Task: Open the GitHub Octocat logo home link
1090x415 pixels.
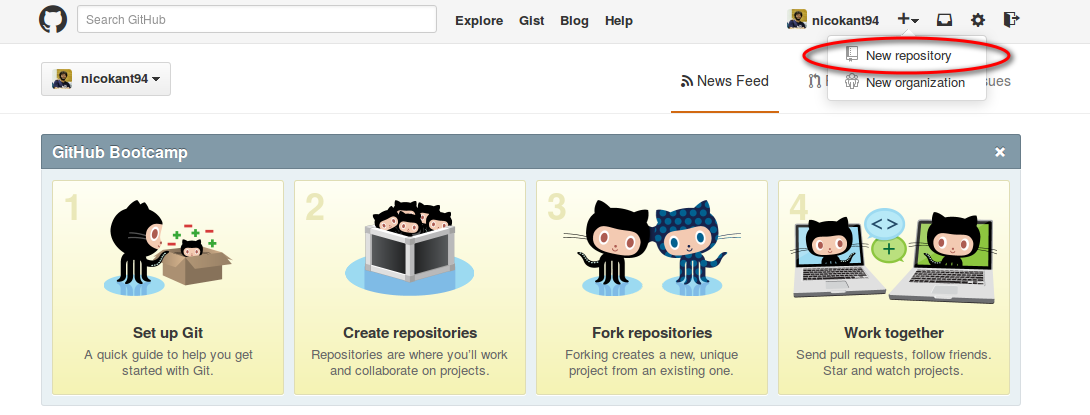Action: (53, 19)
